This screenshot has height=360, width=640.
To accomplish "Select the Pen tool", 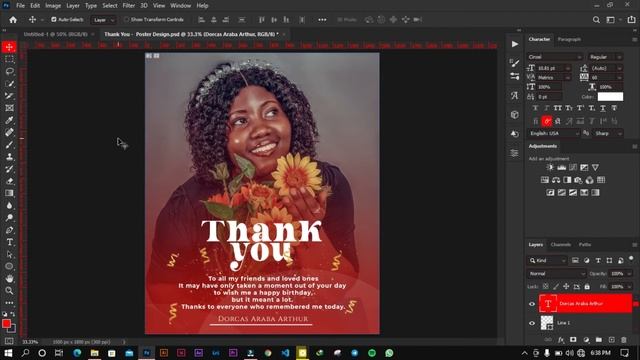I will (x=9, y=230).
